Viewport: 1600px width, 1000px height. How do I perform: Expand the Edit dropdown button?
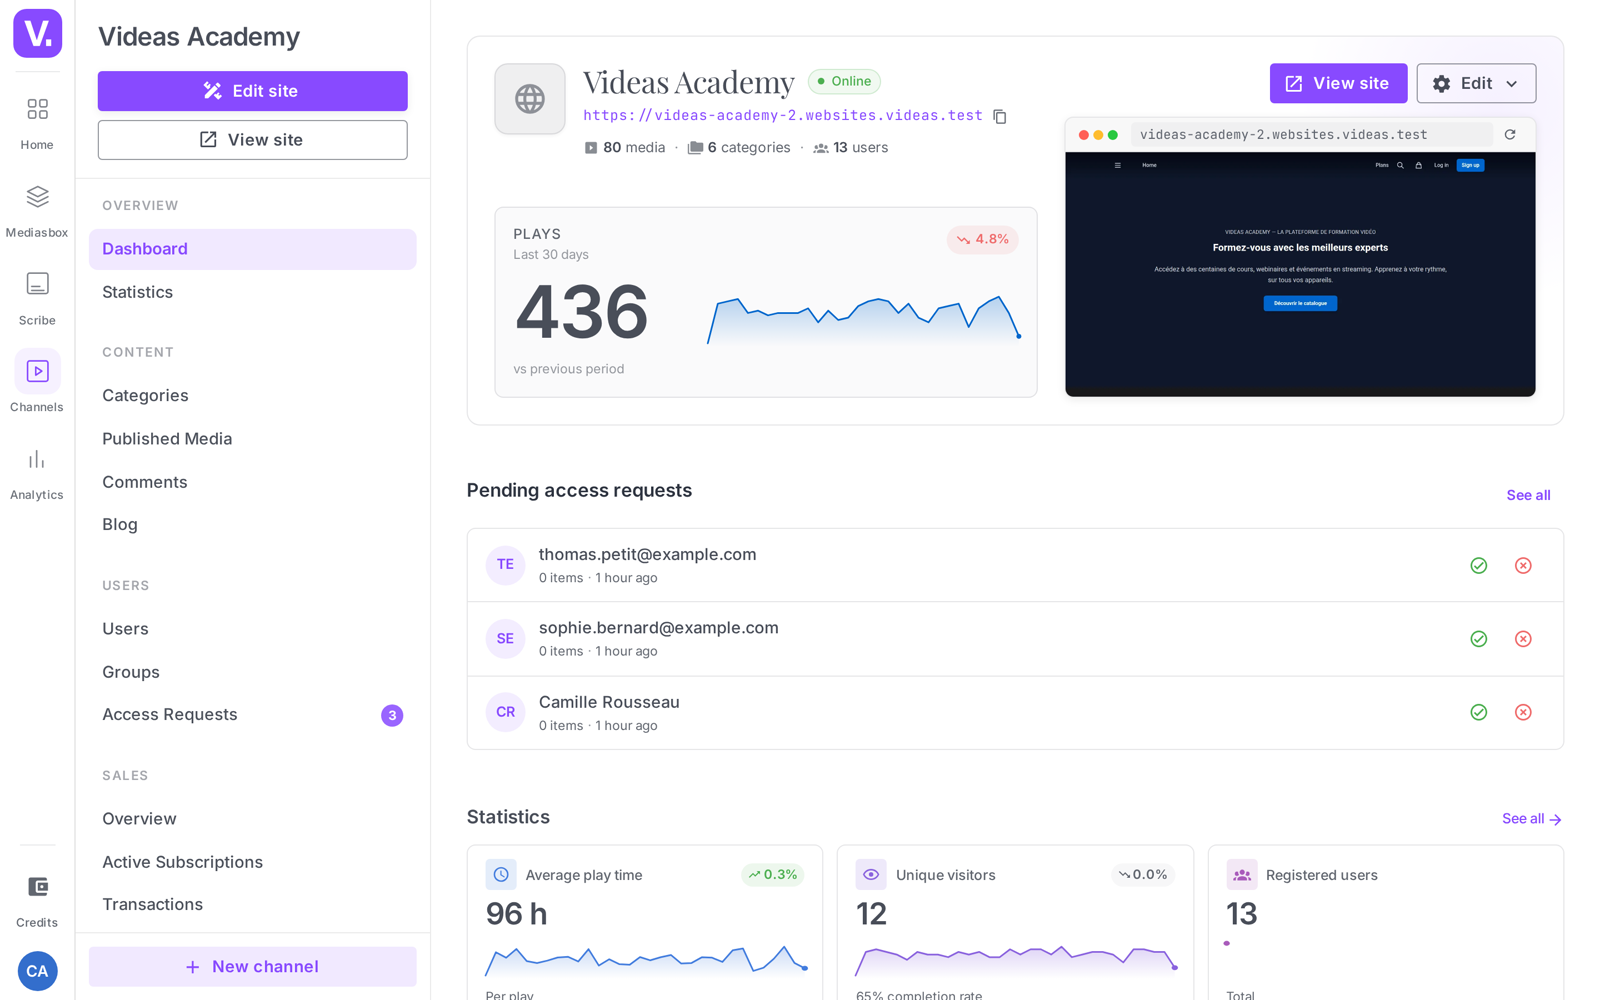pyautogui.click(x=1476, y=83)
